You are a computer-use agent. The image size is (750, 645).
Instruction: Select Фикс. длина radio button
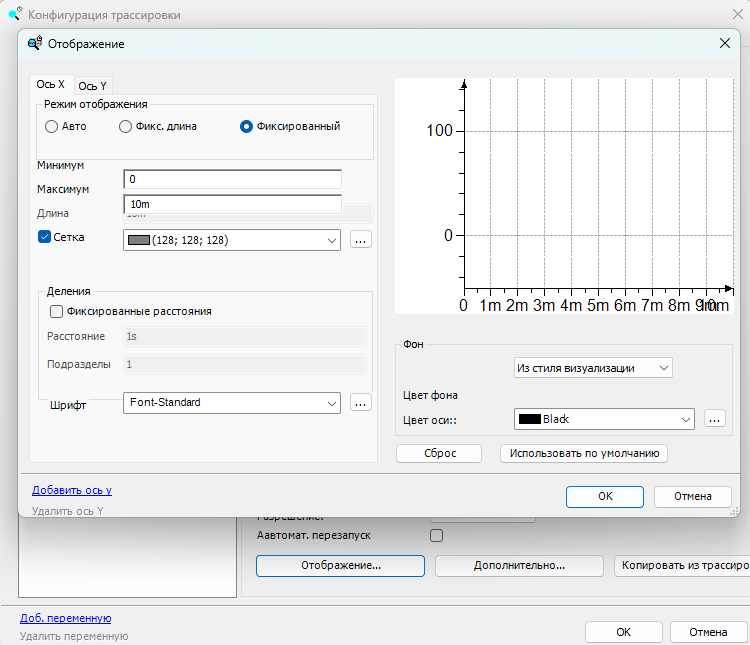[x=126, y=127]
